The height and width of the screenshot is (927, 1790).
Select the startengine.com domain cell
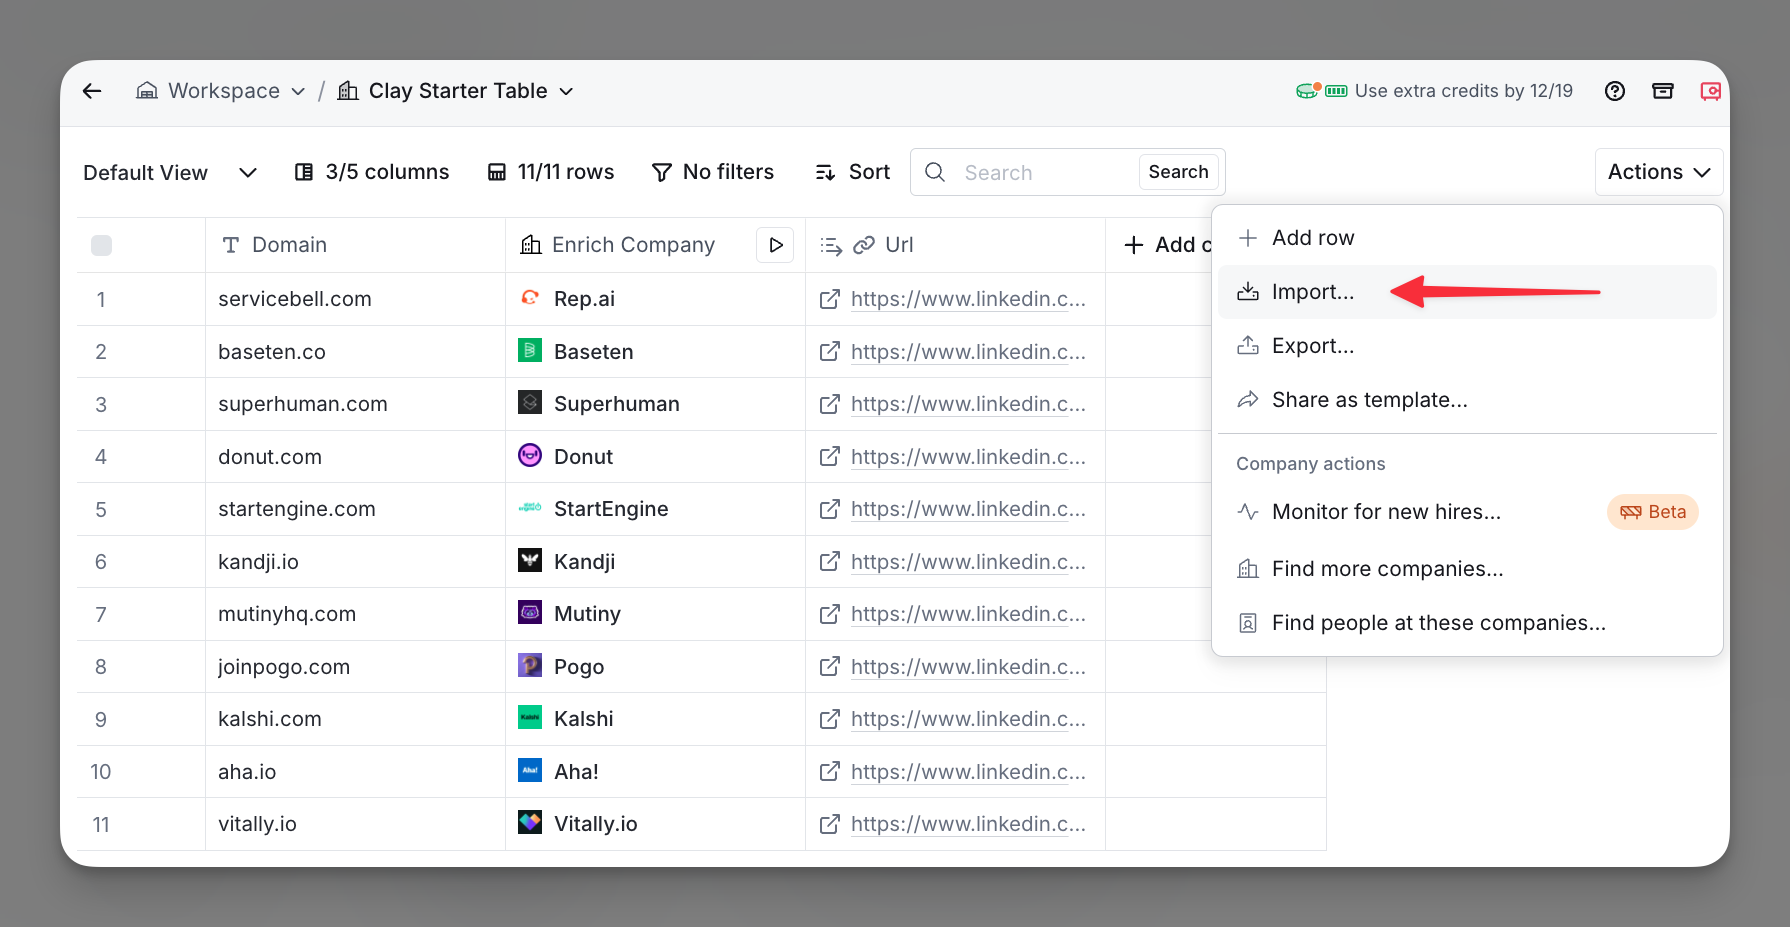[x=355, y=509]
